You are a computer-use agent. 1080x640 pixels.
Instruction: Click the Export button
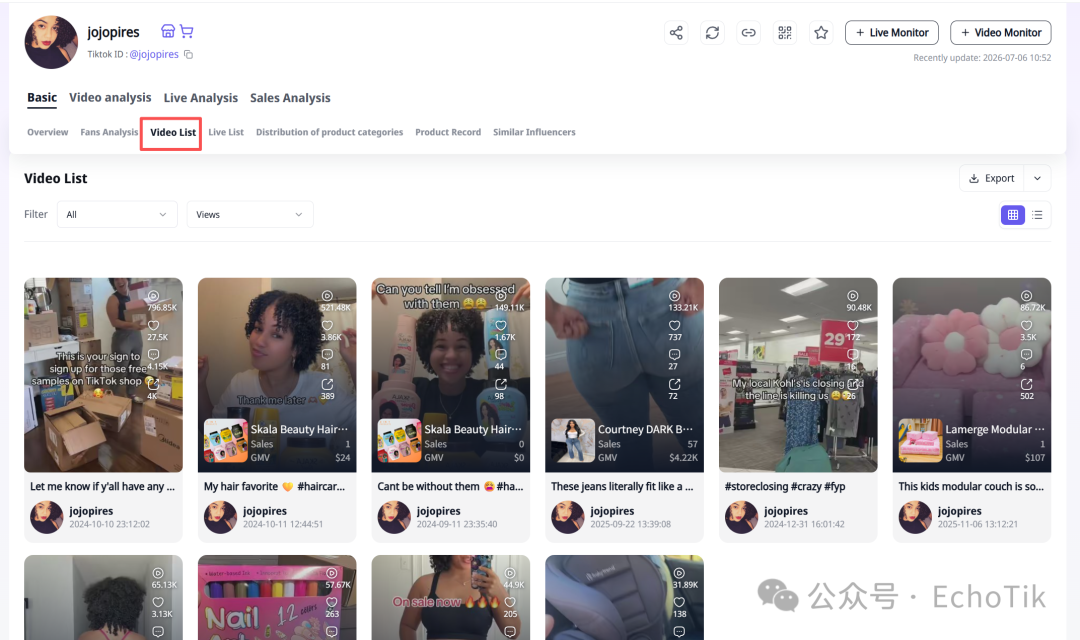click(x=992, y=178)
